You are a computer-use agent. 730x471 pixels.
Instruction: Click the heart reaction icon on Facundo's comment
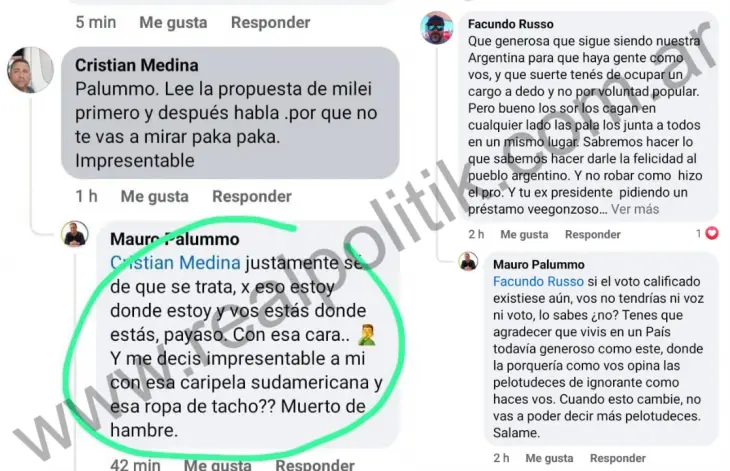(x=712, y=233)
